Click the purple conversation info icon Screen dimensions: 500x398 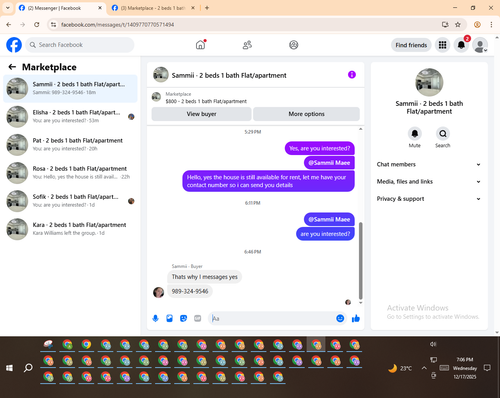352,75
